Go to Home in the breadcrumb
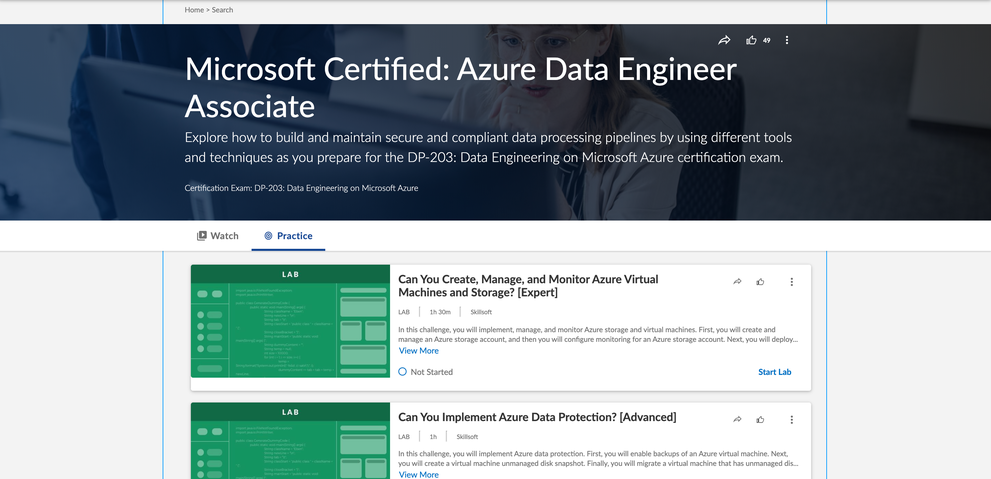The image size is (991, 479). click(x=194, y=10)
